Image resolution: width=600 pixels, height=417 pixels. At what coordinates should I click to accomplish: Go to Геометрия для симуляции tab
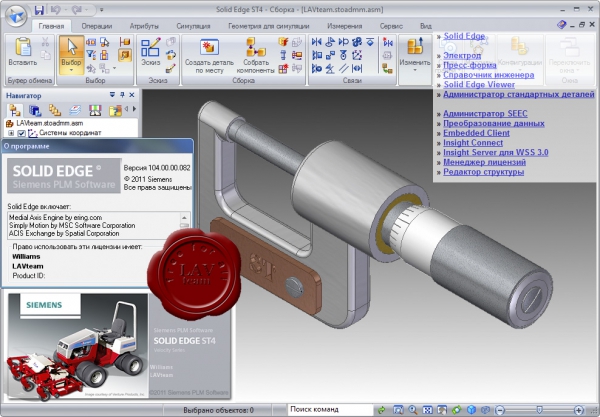click(269, 26)
